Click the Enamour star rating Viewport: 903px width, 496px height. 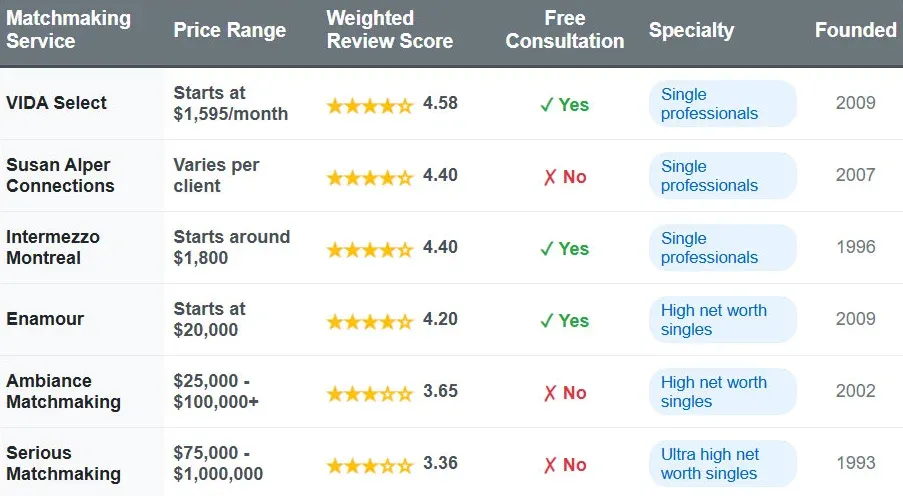(x=369, y=321)
